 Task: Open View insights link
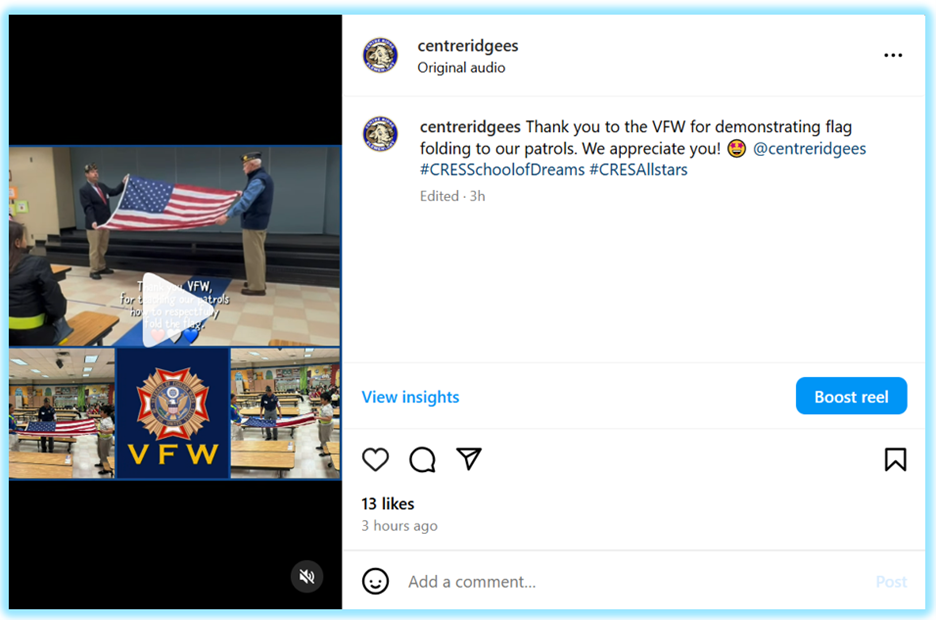tap(410, 397)
